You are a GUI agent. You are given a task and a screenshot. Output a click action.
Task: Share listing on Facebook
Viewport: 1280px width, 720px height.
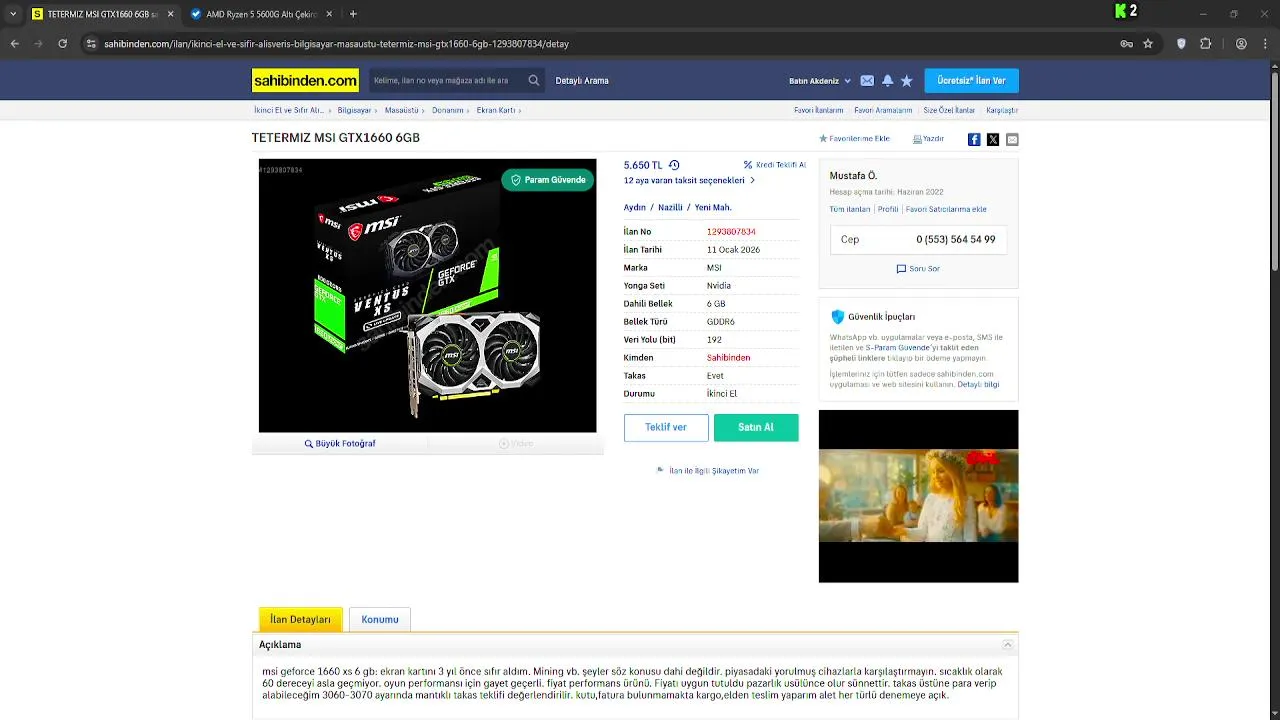pos(974,140)
